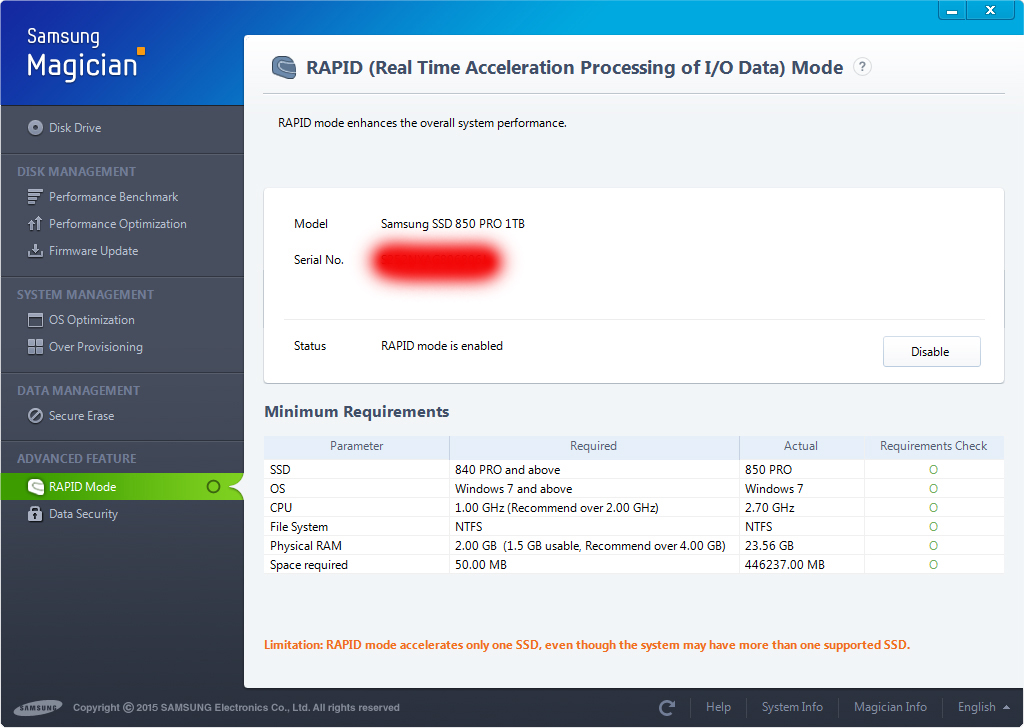Select RAPID Mode in the sidebar
This screenshot has width=1024, height=728.
coord(83,487)
